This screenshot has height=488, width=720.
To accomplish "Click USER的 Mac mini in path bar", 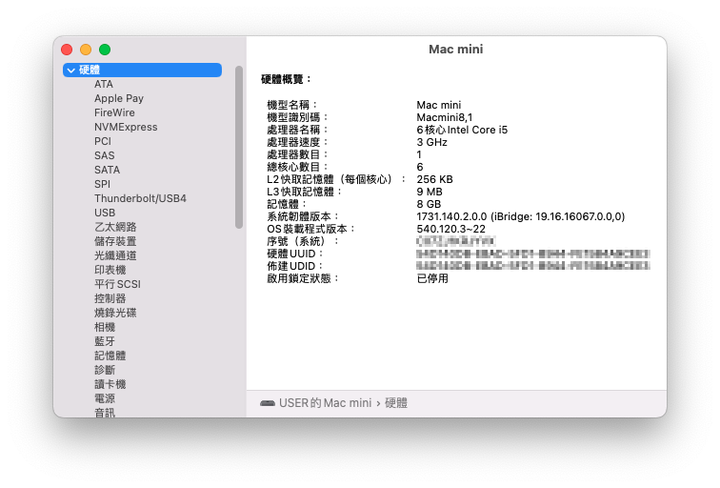I will [x=325, y=403].
